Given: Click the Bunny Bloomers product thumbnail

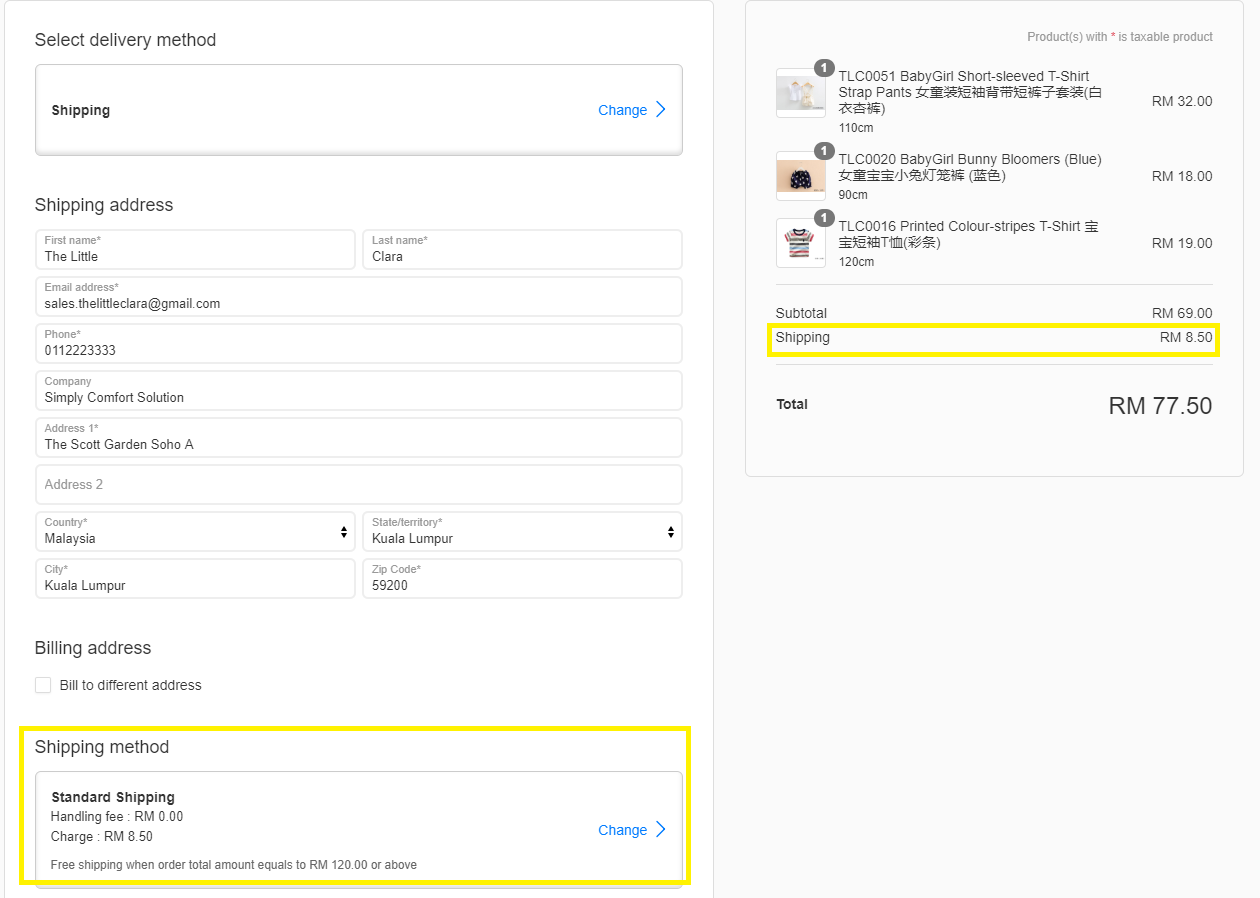Looking at the screenshot, I should 801,176.
